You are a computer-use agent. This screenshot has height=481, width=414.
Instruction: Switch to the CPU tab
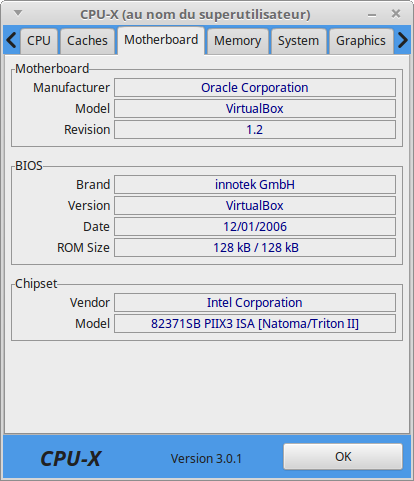coord(39,41)
